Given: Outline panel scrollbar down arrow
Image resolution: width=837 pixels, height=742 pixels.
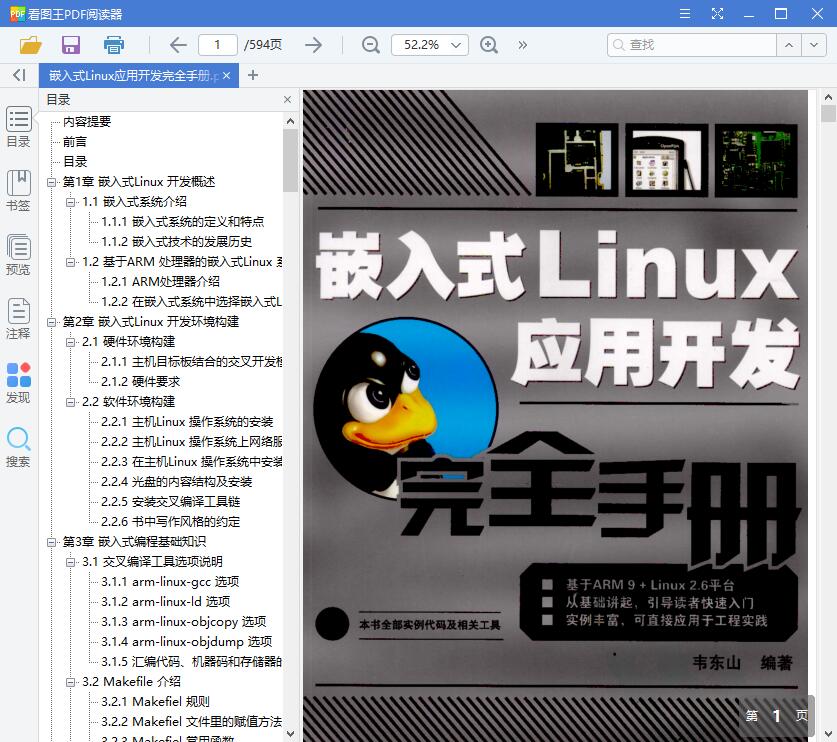Looking at the screenshot, I should (x=290, y=734).
